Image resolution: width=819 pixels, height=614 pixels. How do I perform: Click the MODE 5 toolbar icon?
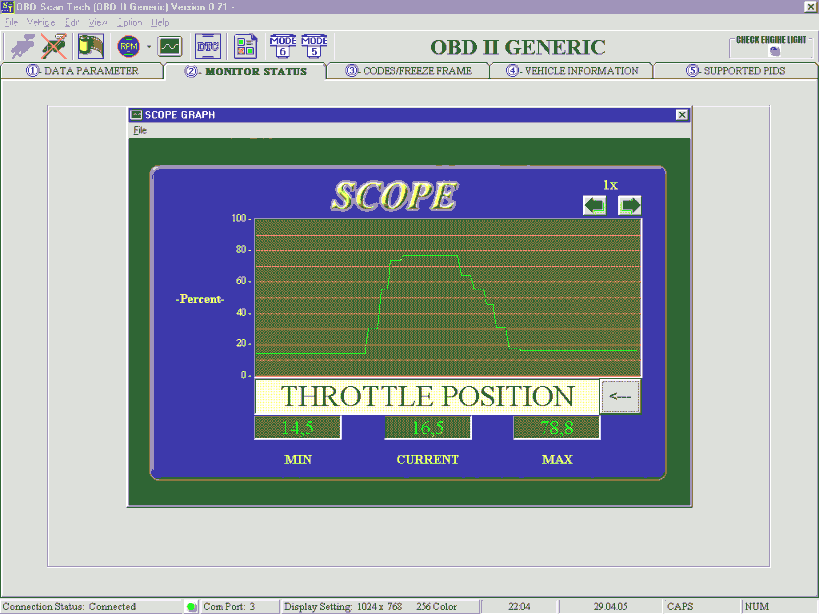coord(315,46)
